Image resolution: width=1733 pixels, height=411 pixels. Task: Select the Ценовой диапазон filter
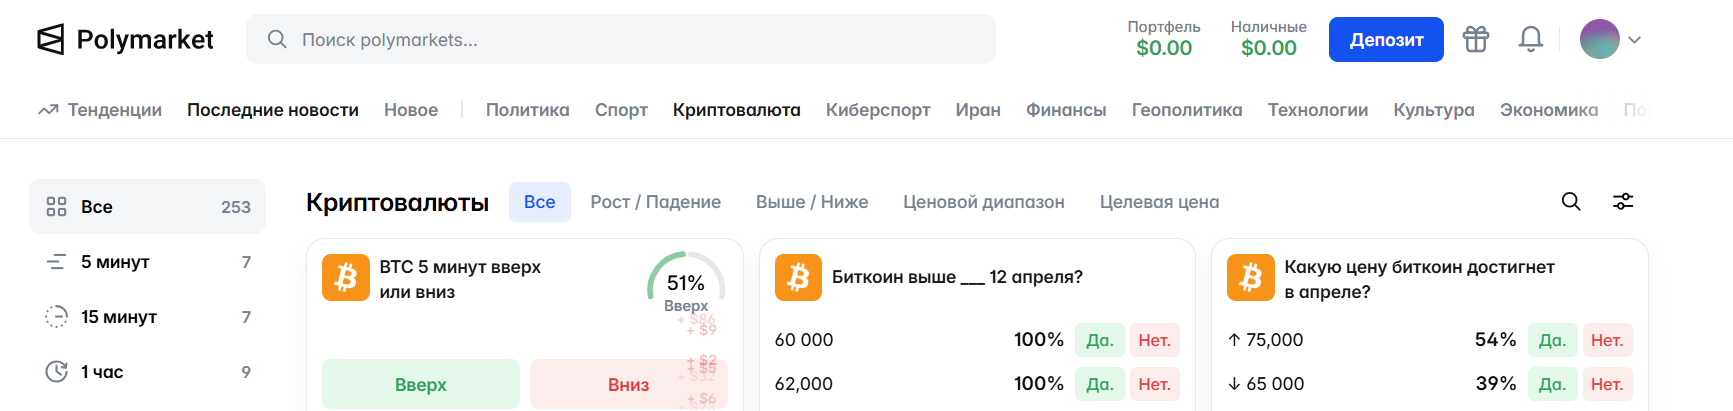click(983, 202)
